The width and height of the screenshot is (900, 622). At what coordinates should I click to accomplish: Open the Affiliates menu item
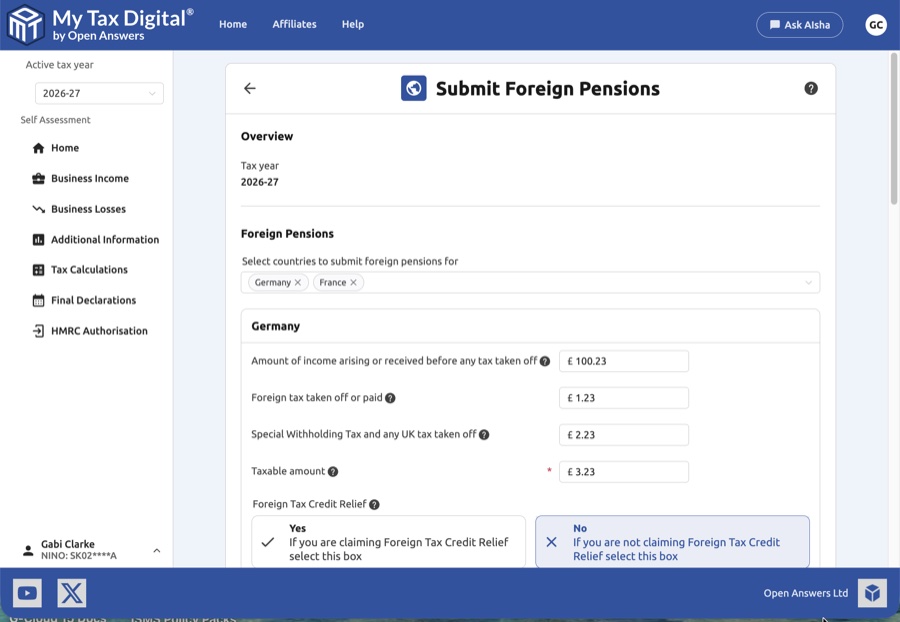294,24
